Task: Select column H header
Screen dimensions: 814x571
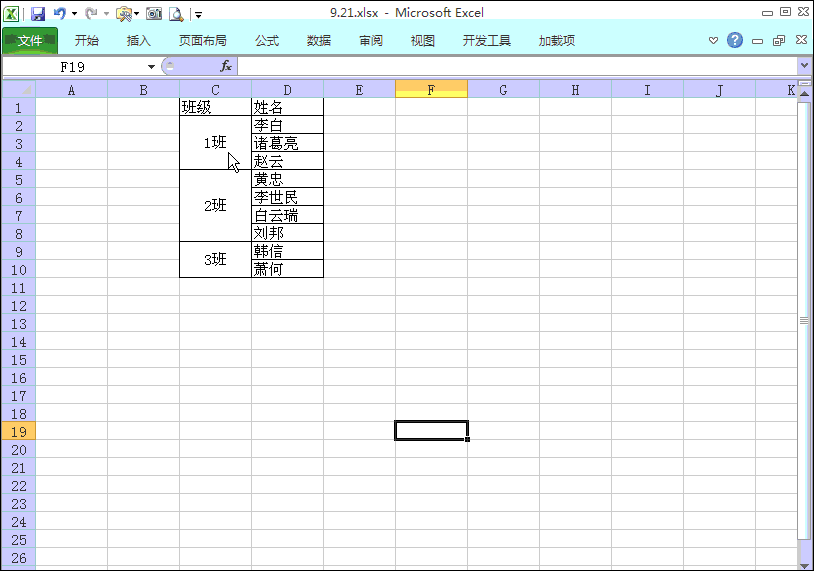Action: pos(575,90)
